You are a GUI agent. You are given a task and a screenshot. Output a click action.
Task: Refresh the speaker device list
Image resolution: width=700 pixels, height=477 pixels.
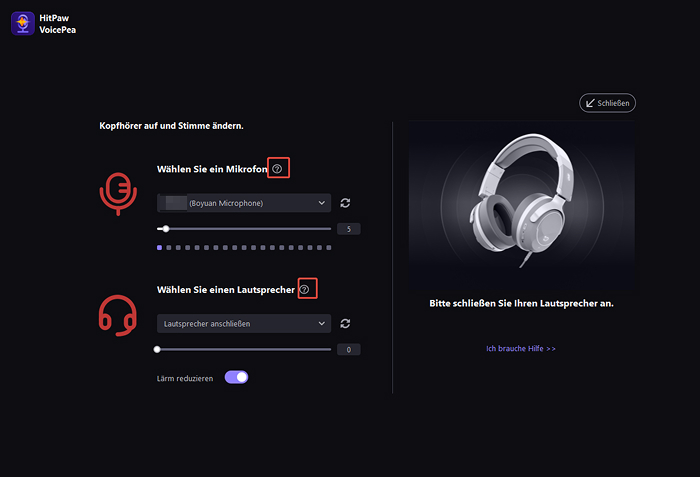pyautogui.click(x=346, y=323)
